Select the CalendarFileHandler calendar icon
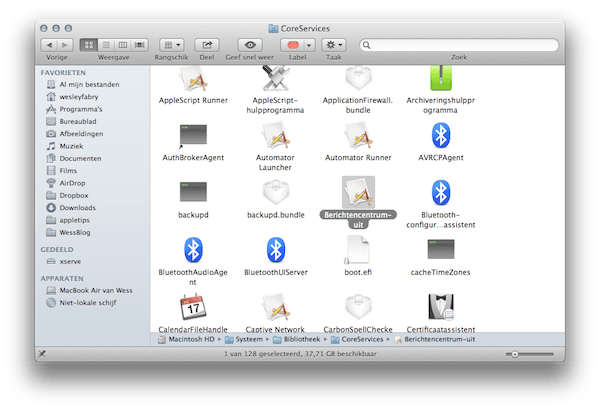The height and width of the screenshot is (410, 600). click(x=193, y=307)
